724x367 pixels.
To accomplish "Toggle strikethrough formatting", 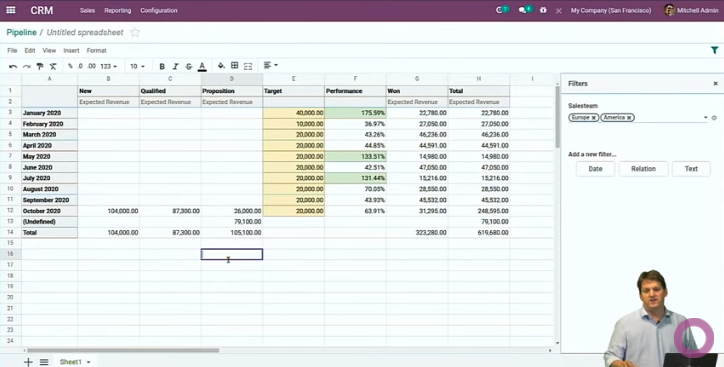I will point(189,66).
